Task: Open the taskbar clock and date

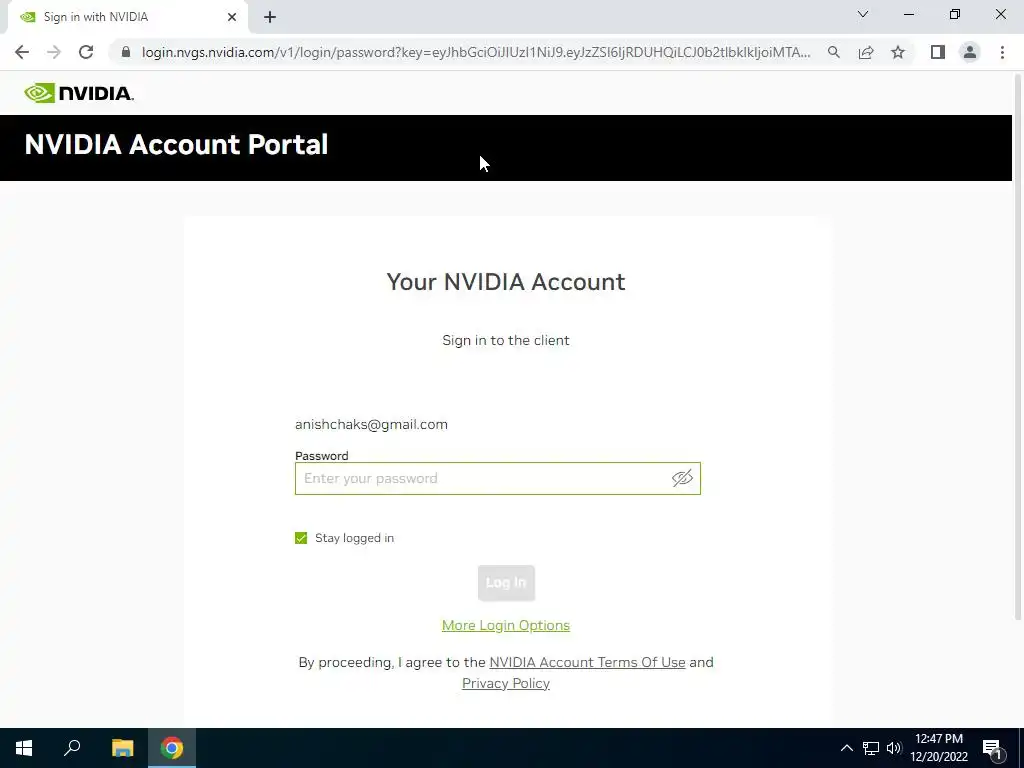Action: pyautogui.click(x=939, y=748)
